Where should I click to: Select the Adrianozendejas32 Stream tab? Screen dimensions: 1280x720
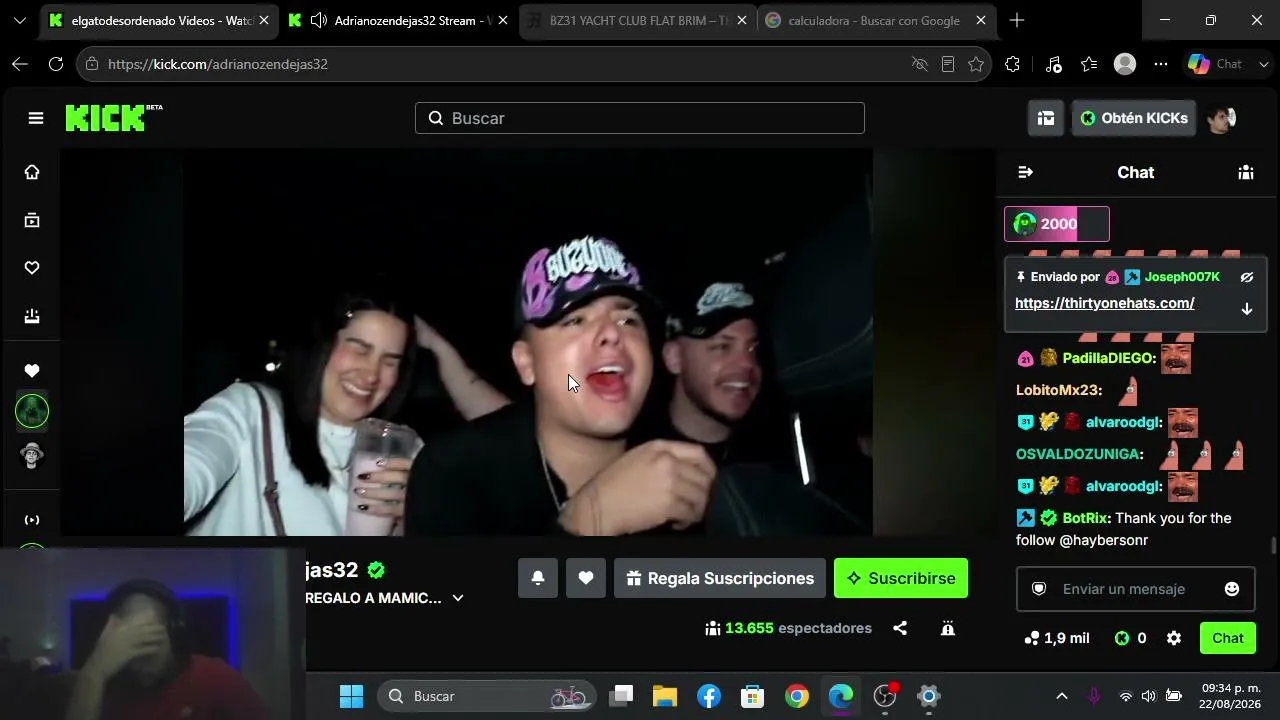click(x=398, y=20)
